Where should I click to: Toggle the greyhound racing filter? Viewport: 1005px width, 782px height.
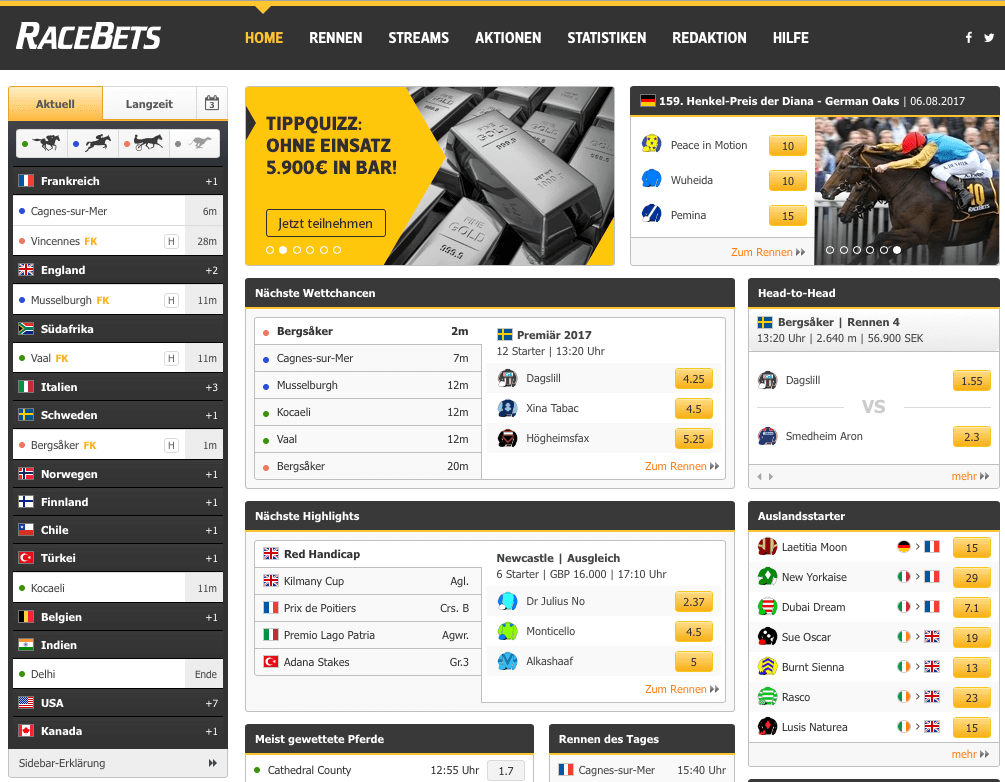pos(194,144)
